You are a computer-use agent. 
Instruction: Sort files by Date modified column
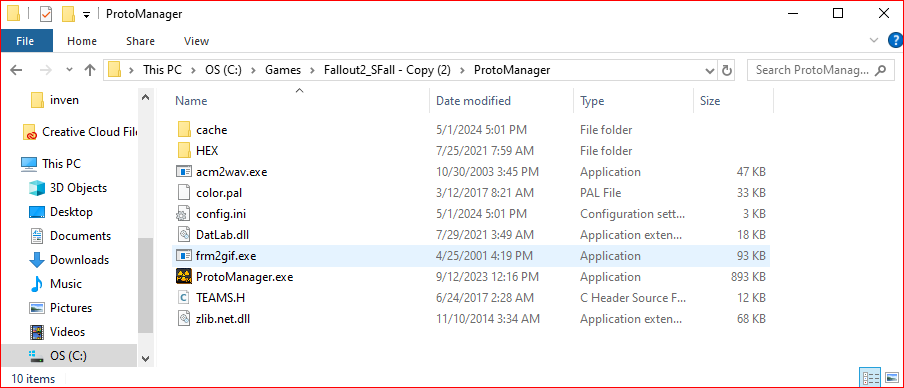click(x=502, y=101)
